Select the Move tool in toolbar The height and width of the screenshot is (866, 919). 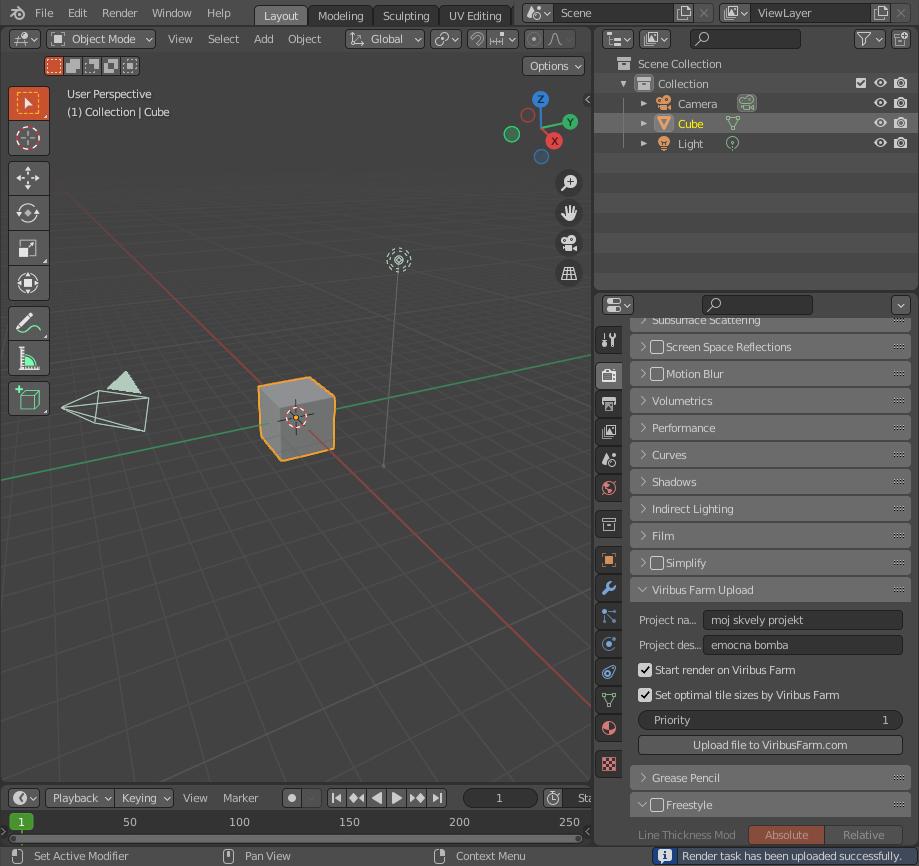coord(29,178)
